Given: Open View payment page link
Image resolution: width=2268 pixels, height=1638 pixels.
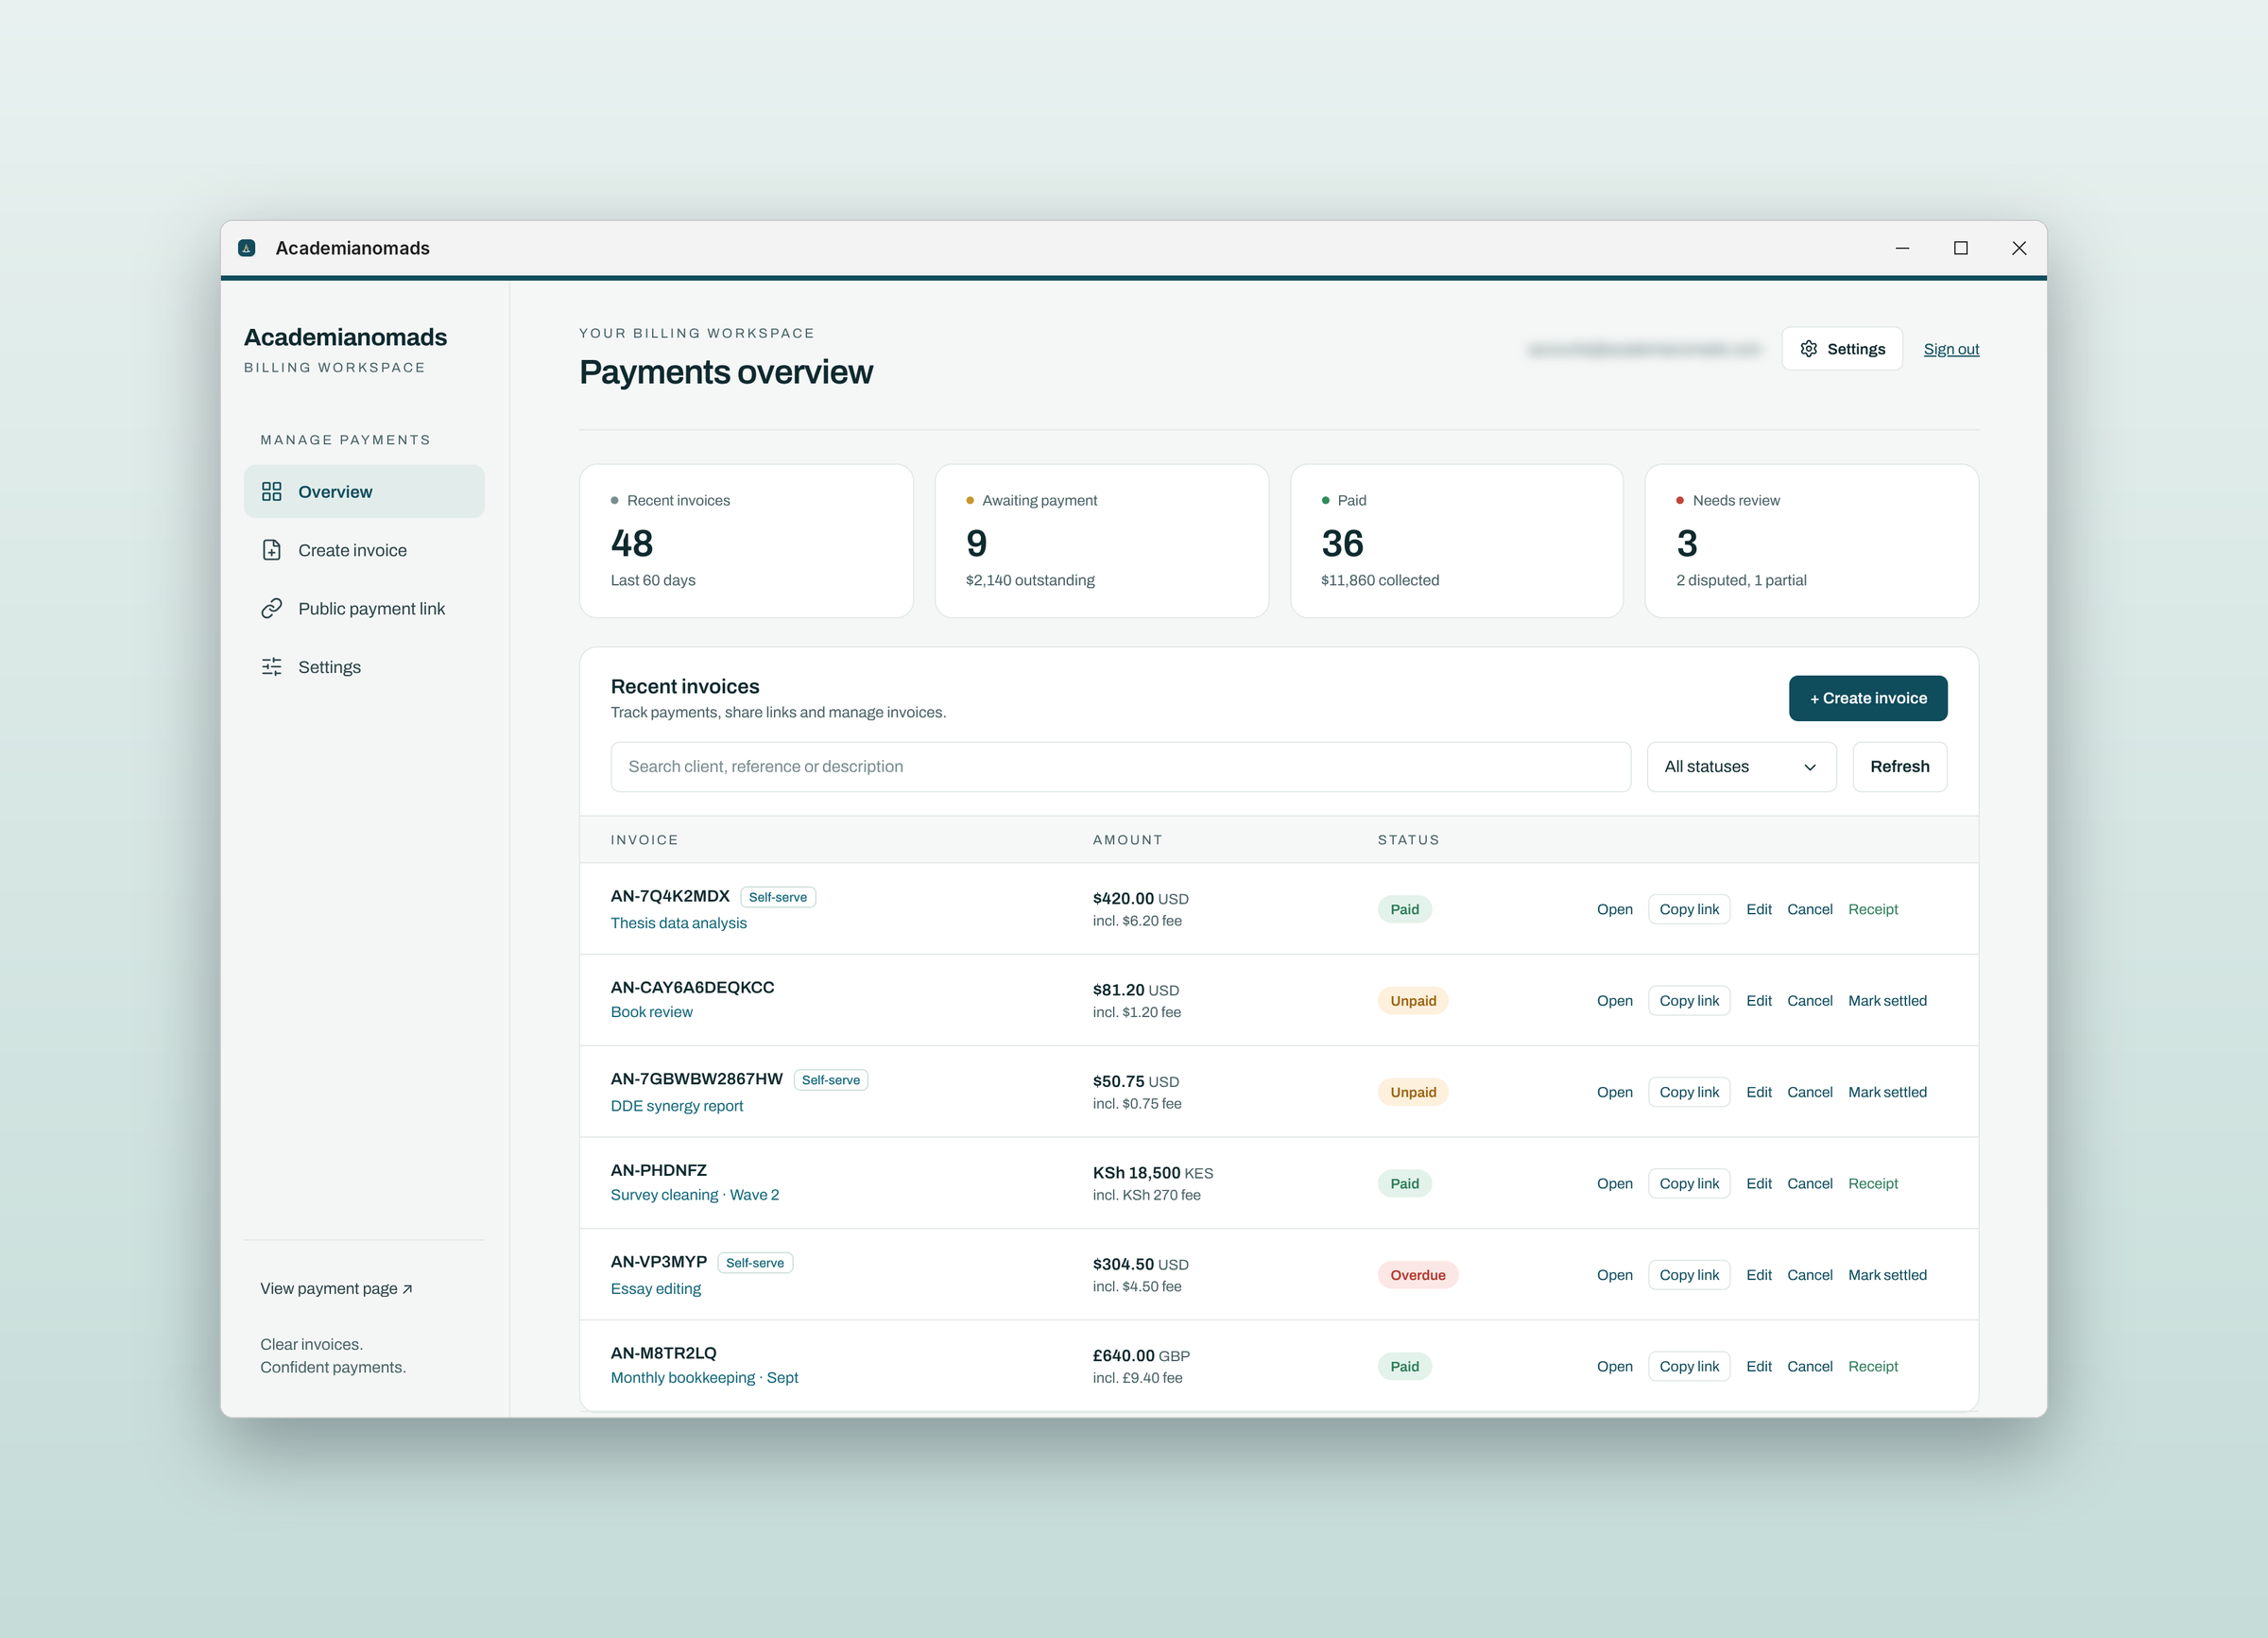Looking at the screenshot, I should 336,1288.
